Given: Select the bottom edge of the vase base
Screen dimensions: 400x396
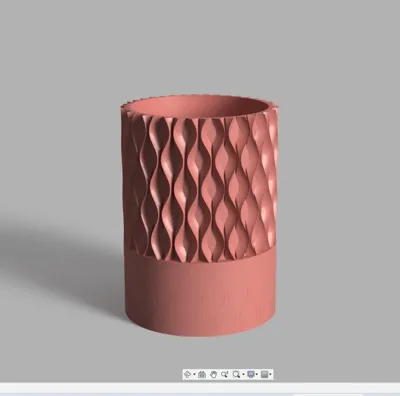Looking at the screenshot, I should tap(200, 334).
